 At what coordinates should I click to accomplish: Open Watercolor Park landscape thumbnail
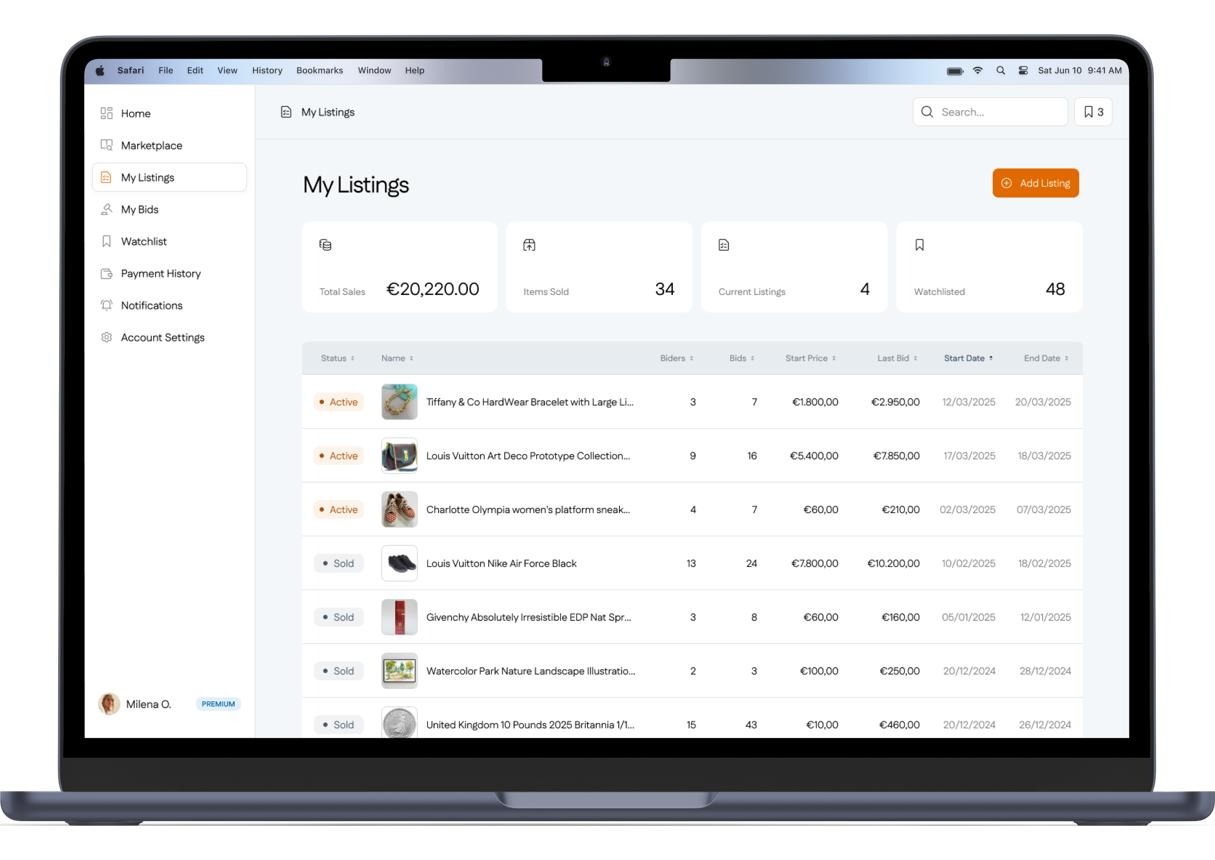(x=399, y=671)
